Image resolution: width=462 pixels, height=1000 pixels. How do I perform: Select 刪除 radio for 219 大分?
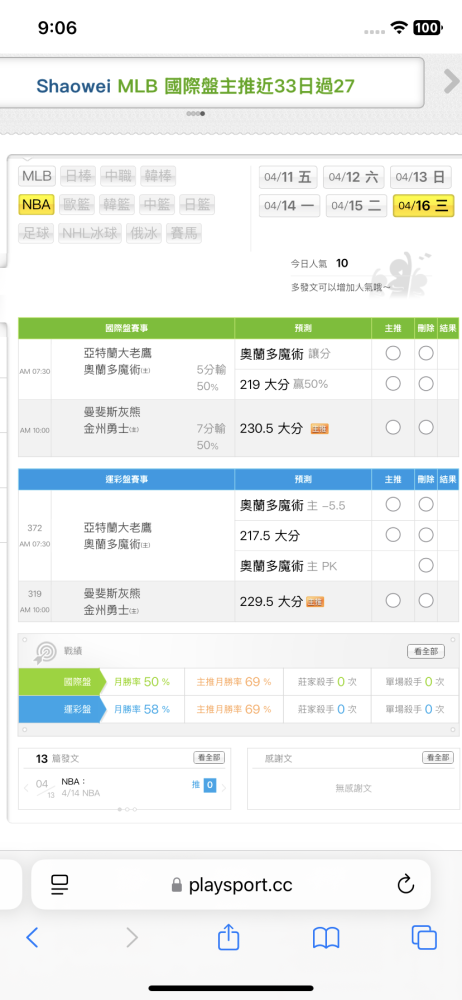click(426, 383)
